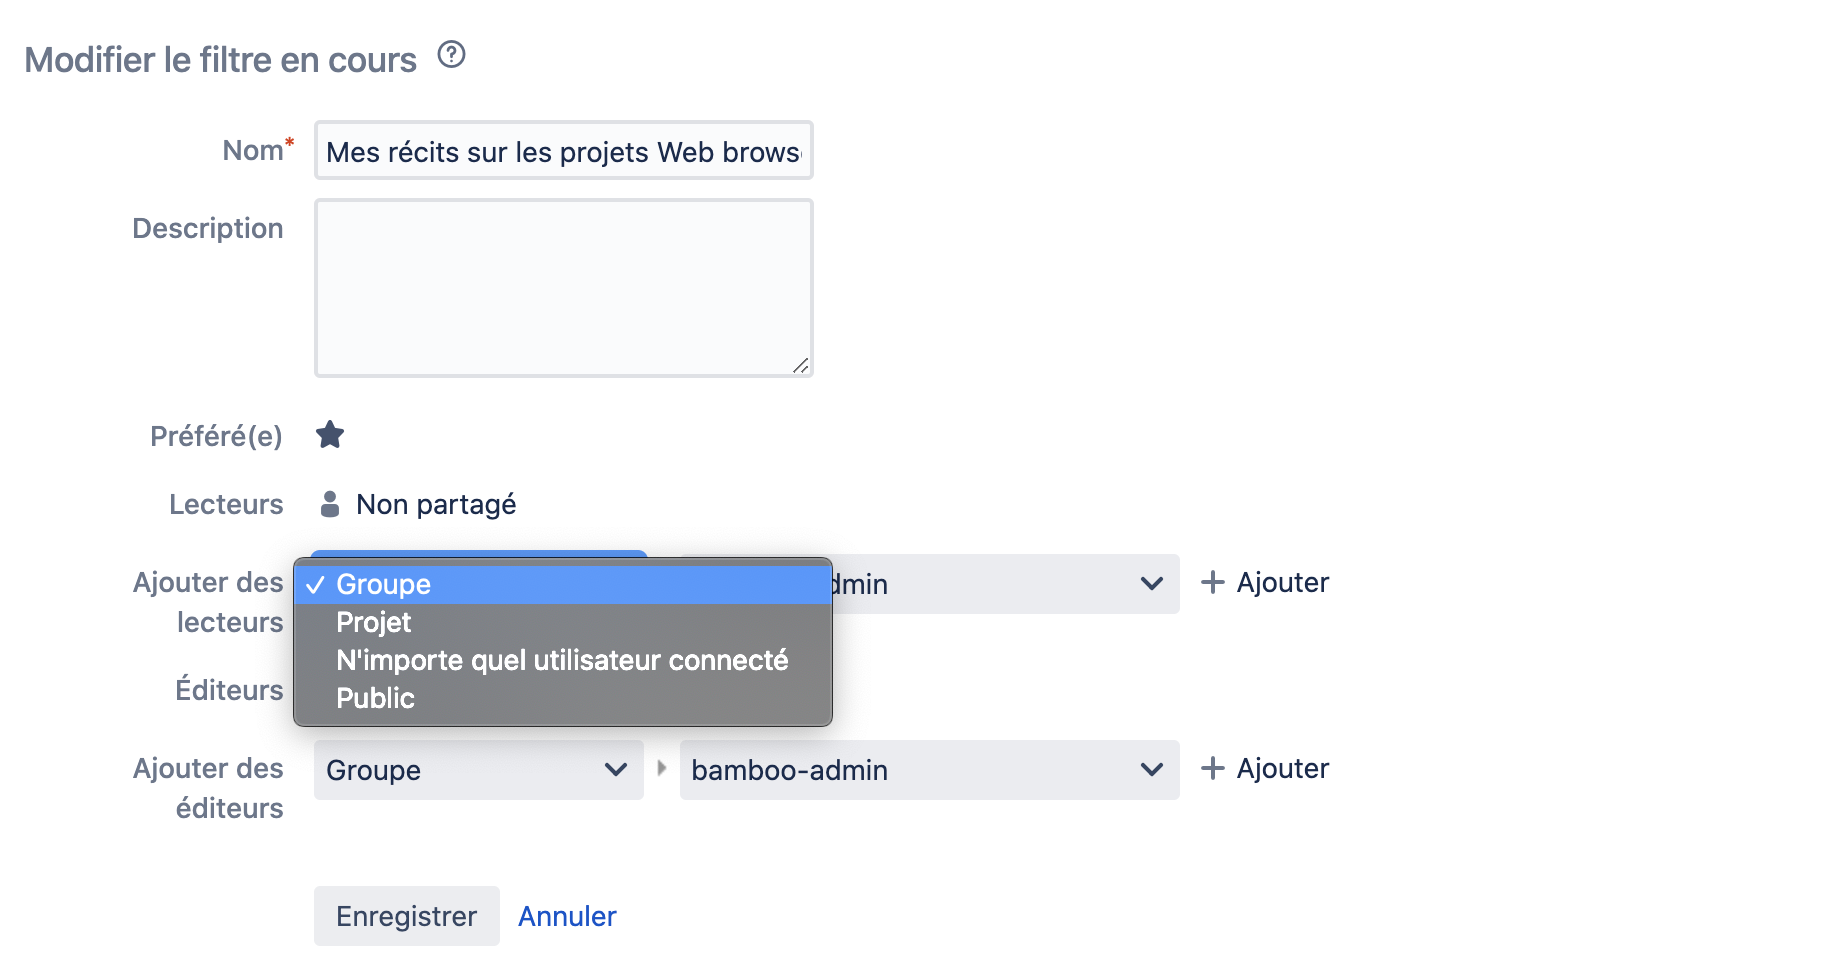Click the Ajouter button for readers
Image resolution: width=1828 pixels, height=970 pixels.
coord(1265,583)
